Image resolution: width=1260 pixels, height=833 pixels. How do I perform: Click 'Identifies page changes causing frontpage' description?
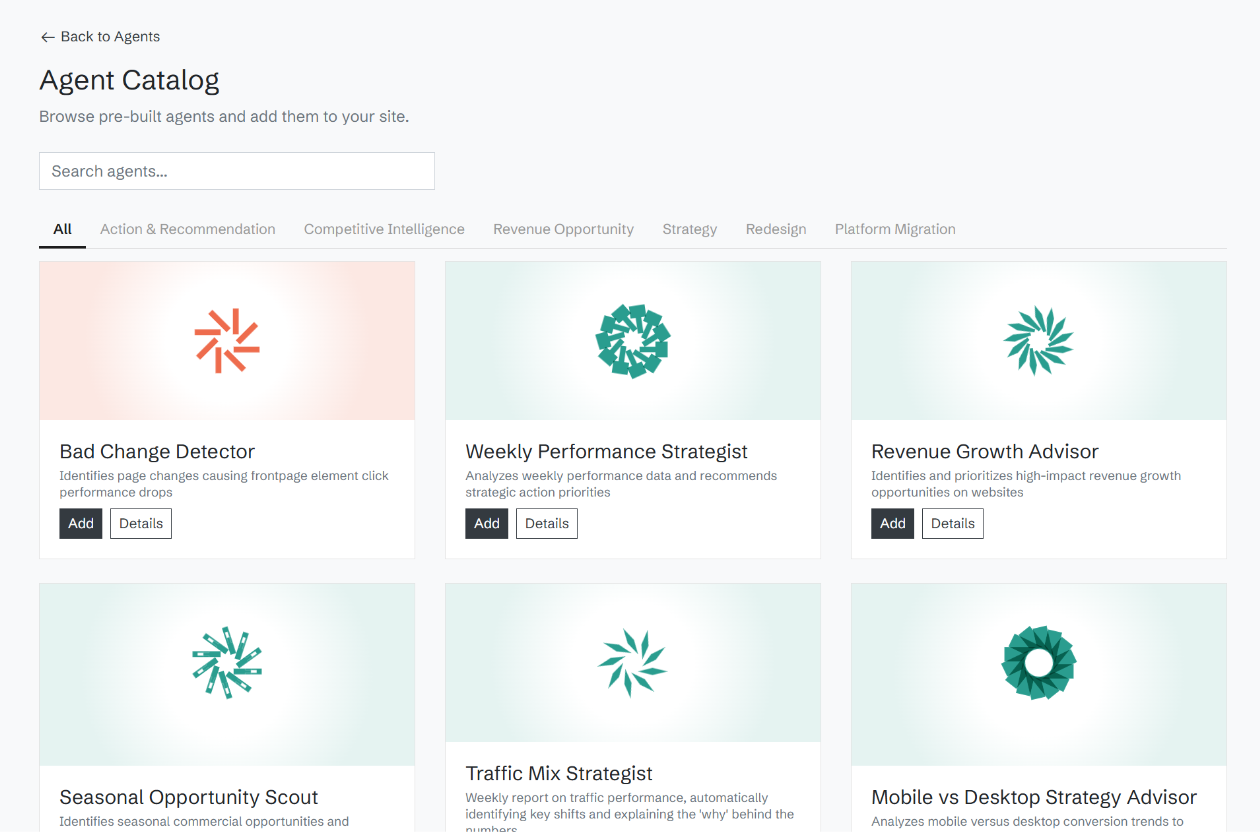coord(224,484)
